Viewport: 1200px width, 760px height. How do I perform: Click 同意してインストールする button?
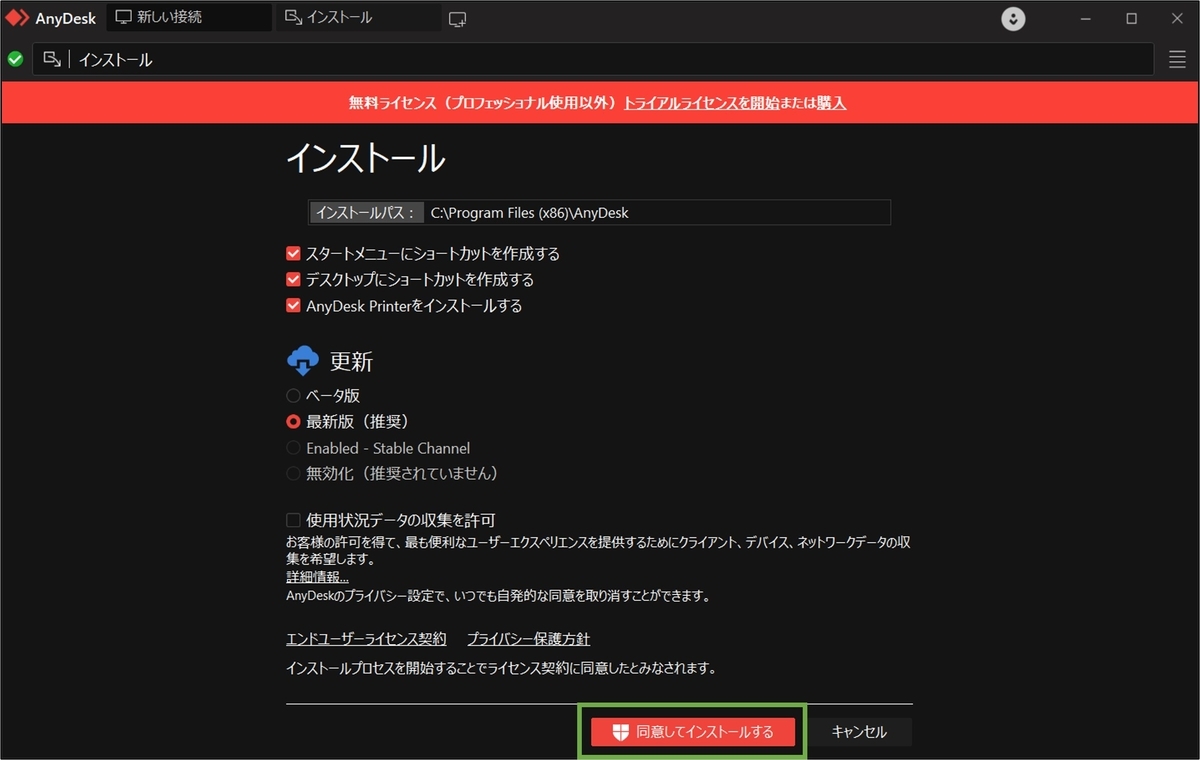[x=693, y=732]
